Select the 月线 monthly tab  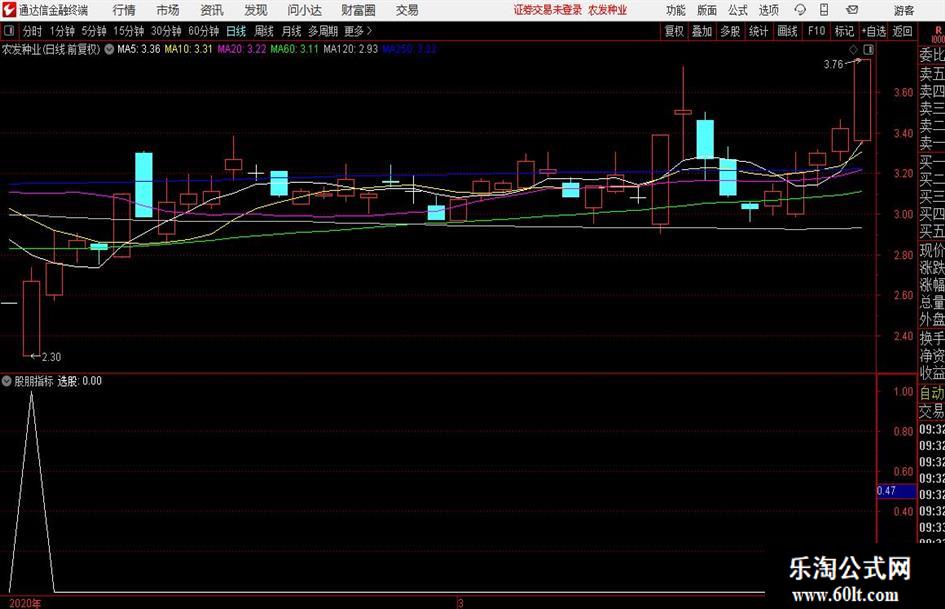[x=291, y=31]
